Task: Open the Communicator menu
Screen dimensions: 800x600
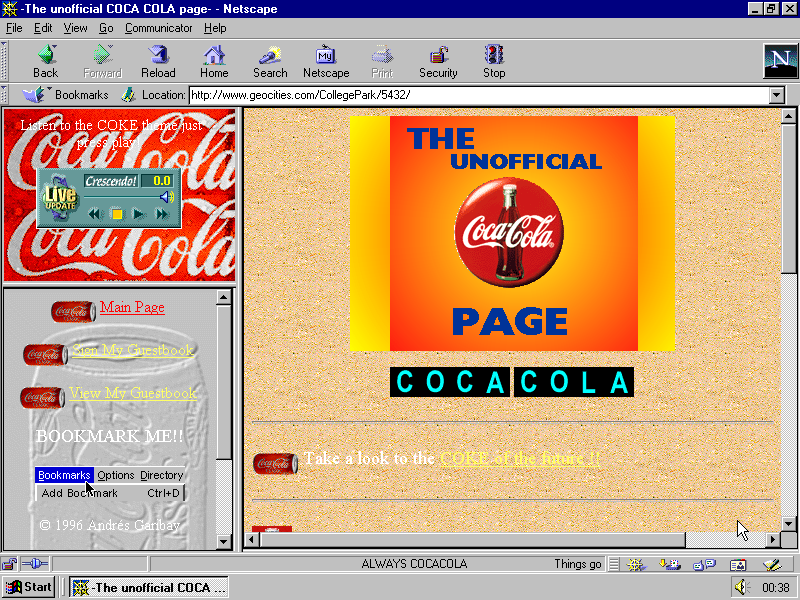Action: click(159, 28)
